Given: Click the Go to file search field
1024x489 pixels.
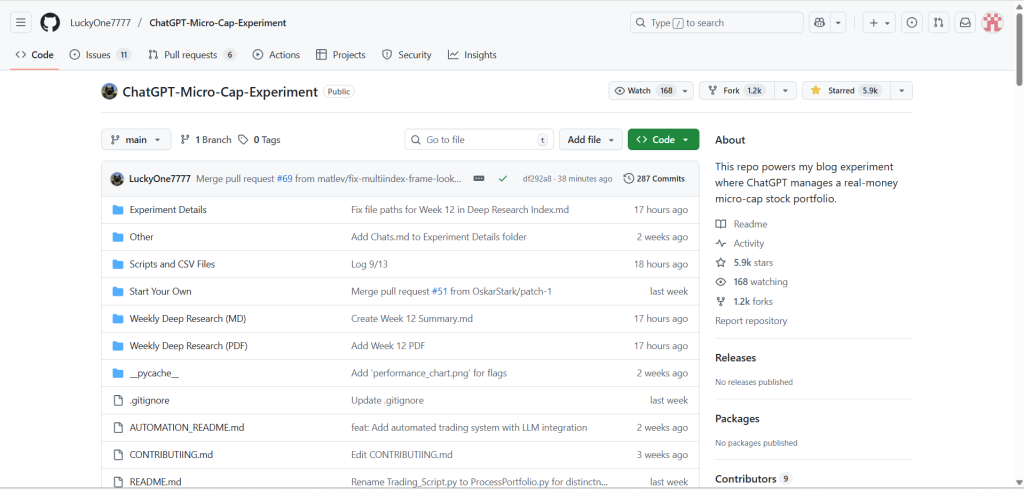Looking at the screenshot, I should 479,140.
